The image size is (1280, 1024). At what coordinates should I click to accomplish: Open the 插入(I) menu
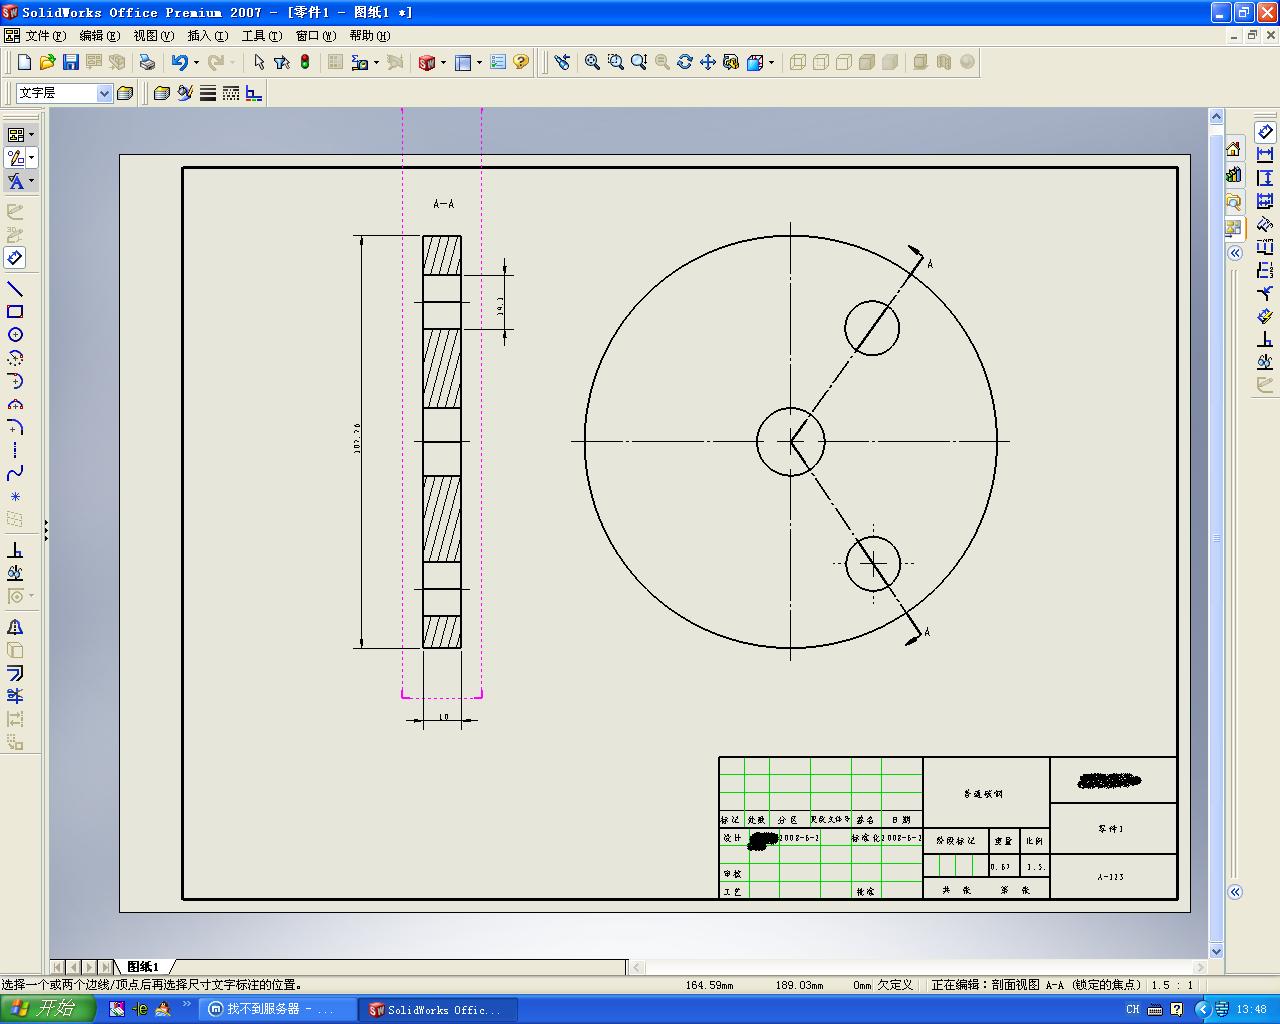click(208, 36)
